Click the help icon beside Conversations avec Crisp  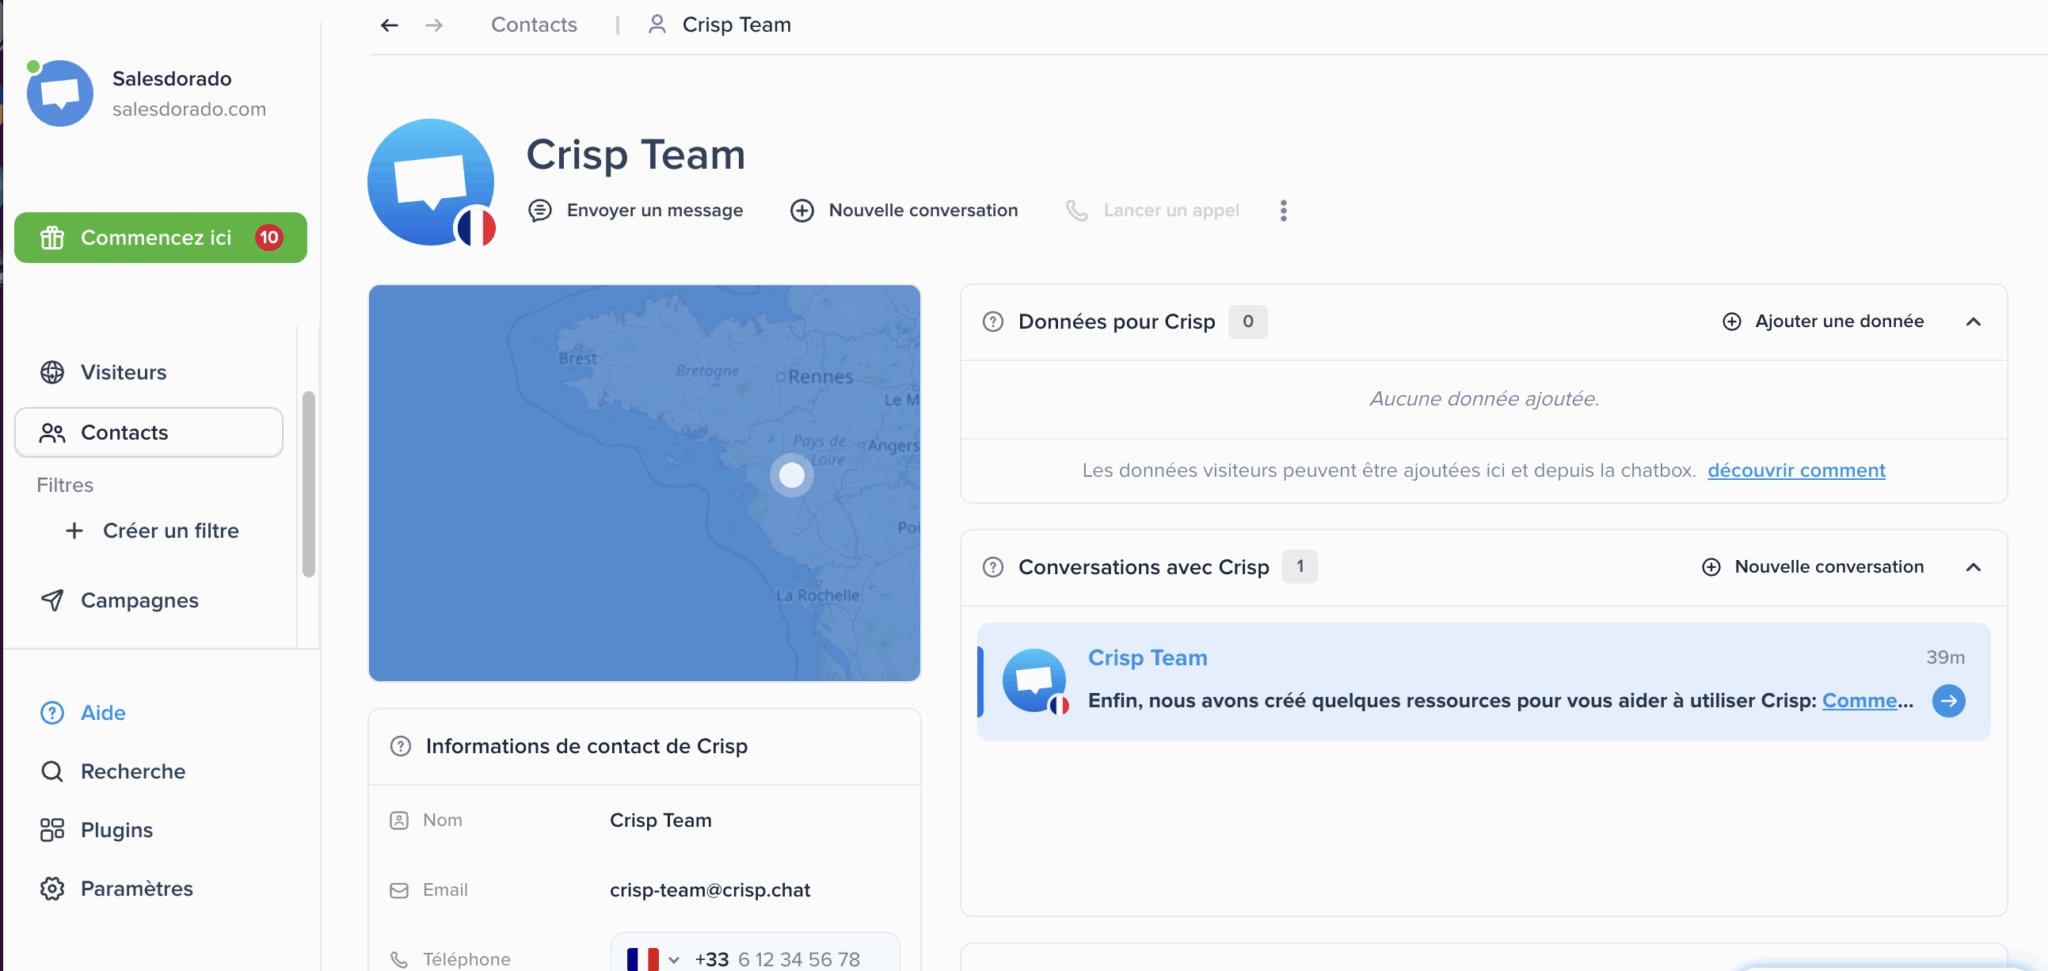point(993,567)
